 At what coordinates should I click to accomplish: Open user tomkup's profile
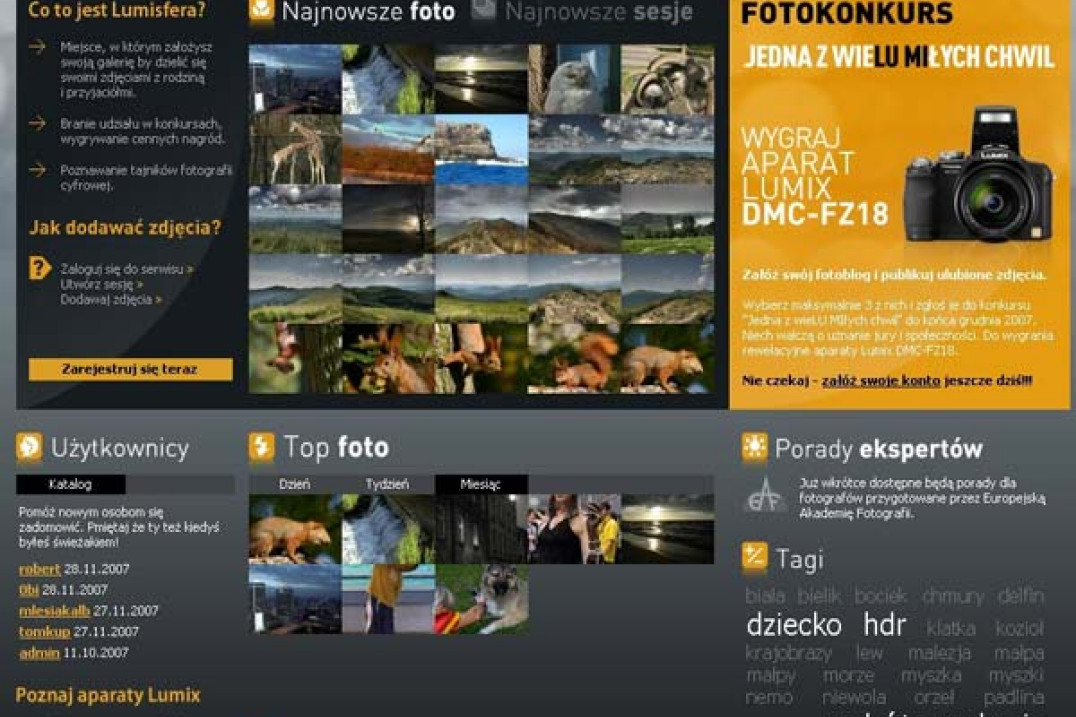[45, 631]
